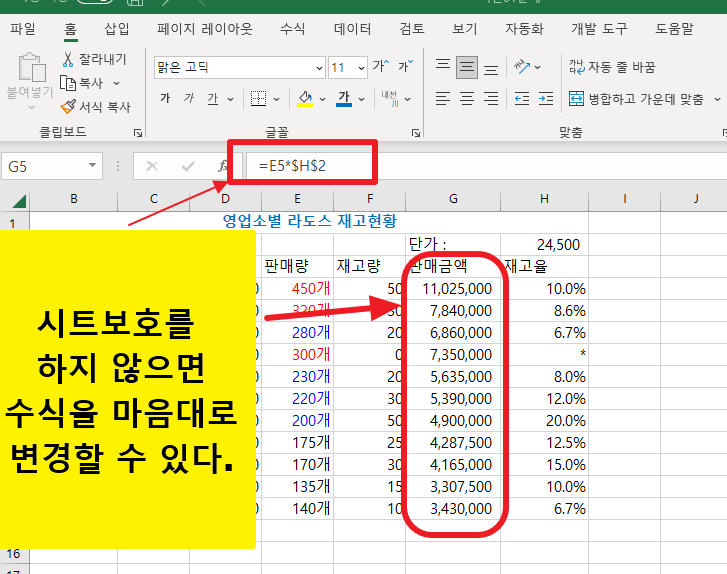
Task: Decrease font size with the smaller 가 icon
Action: (x=405, y=66)
